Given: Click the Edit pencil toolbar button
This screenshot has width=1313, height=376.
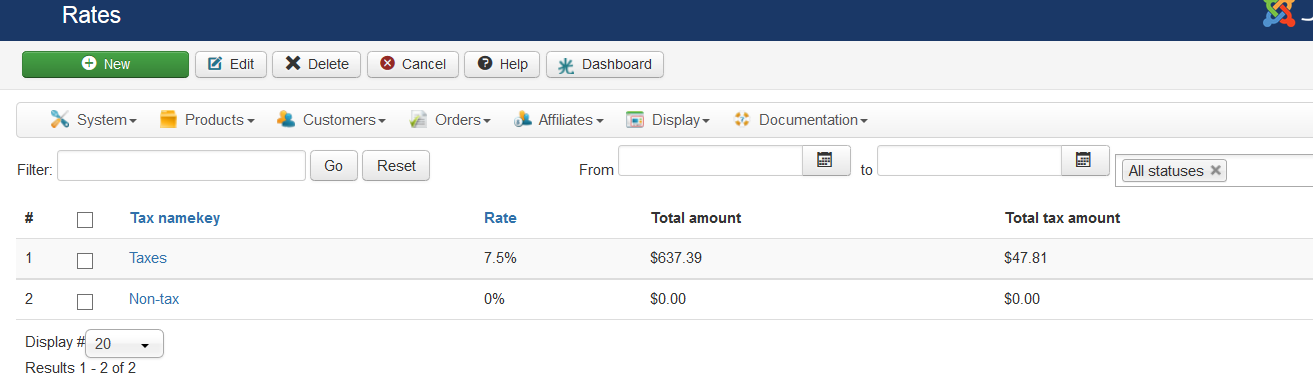Looking at the screenshot, I should pos(231,64).
